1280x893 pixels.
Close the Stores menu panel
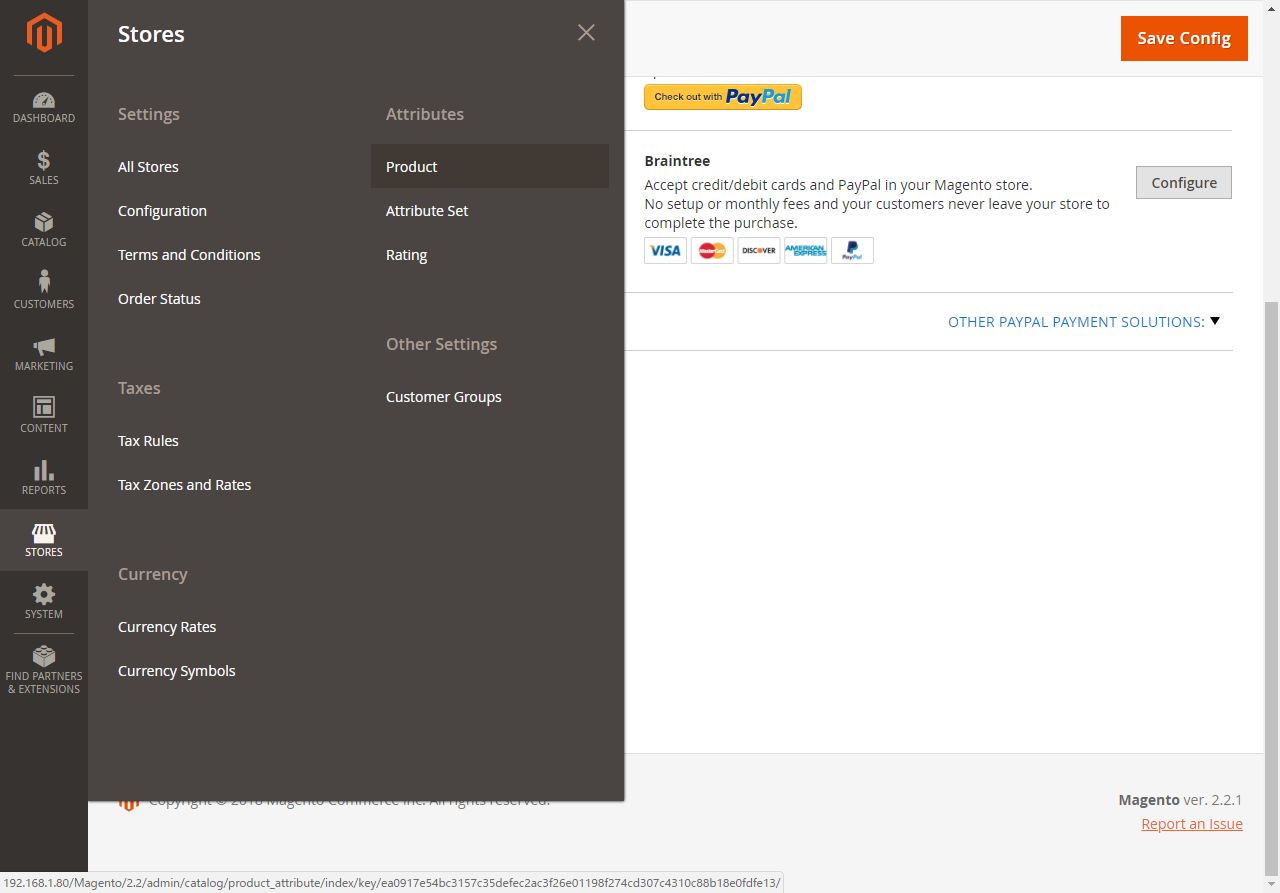tap(586, 33)
